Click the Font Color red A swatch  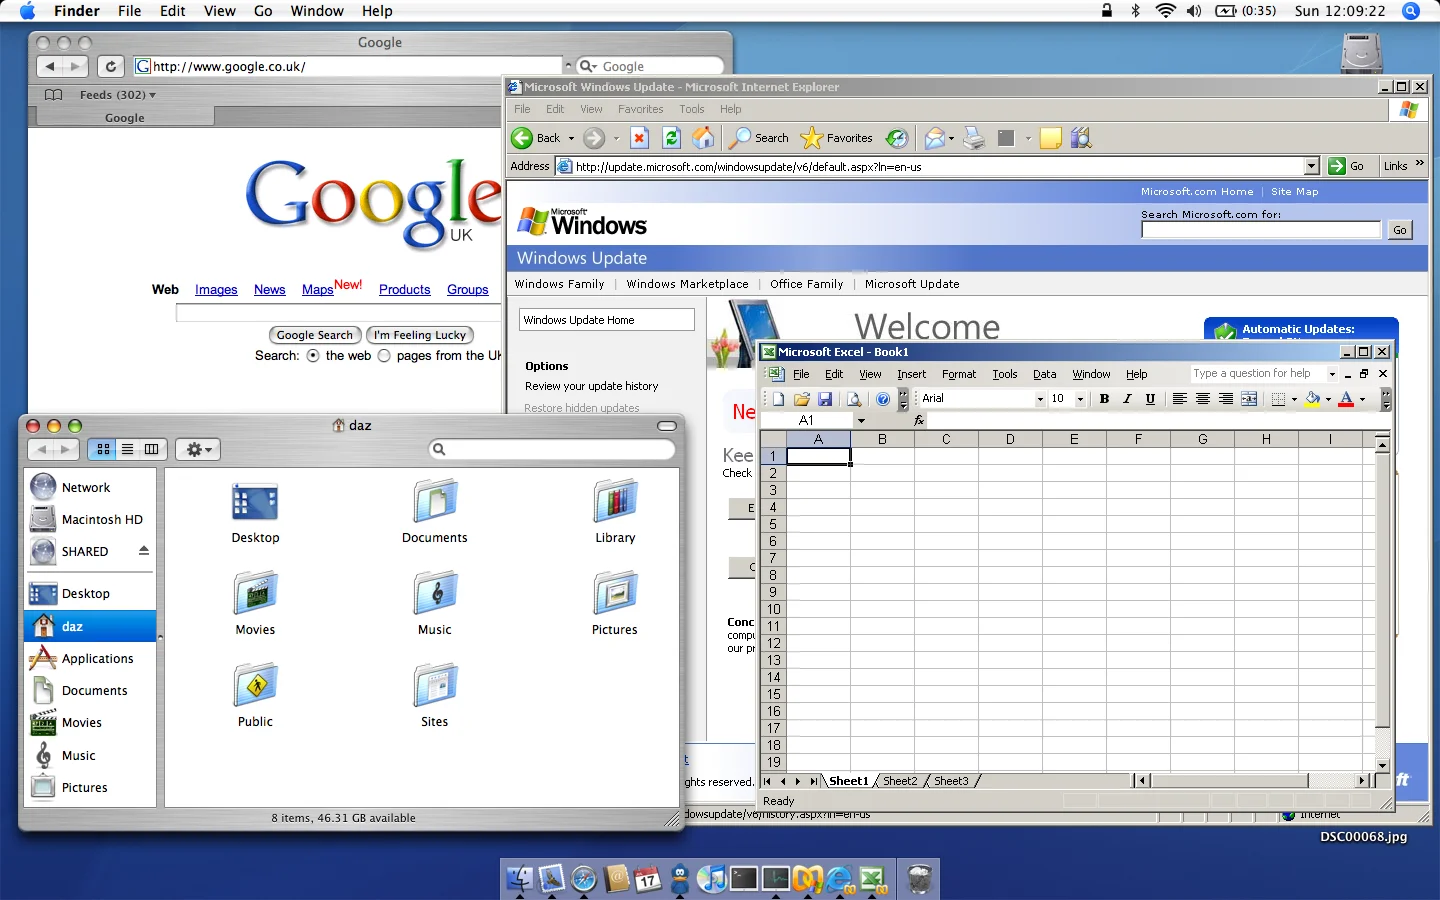(1346, 399)
